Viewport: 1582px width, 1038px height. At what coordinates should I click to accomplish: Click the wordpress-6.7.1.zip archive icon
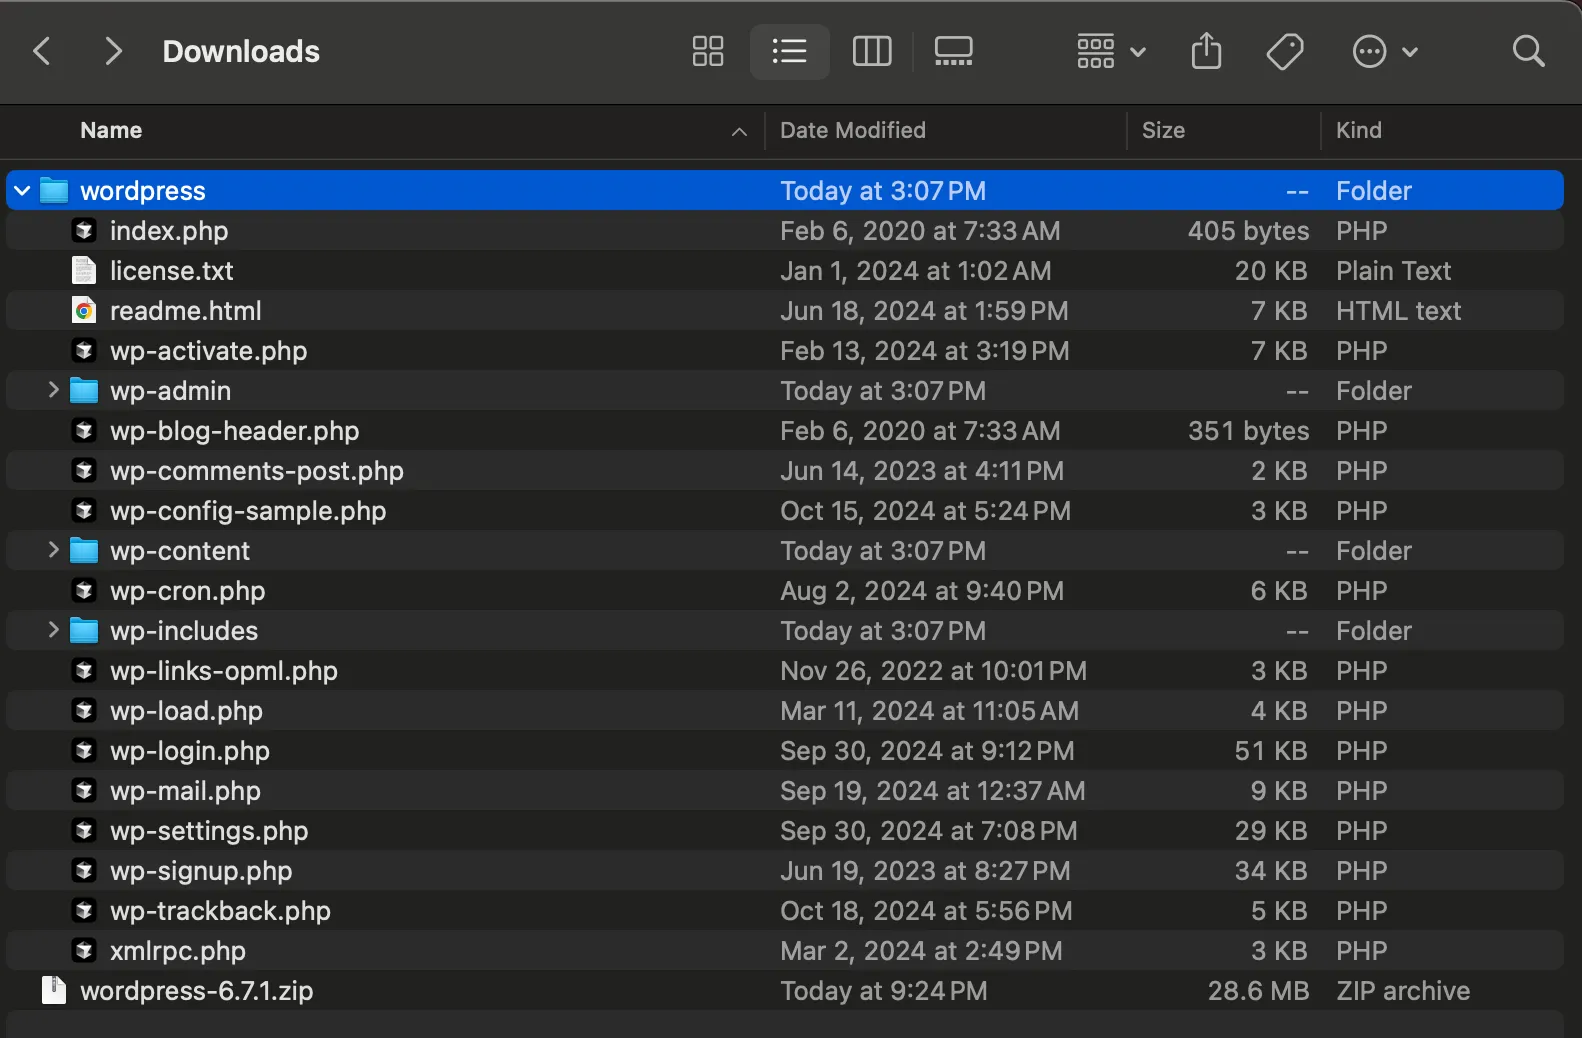[54, 990]
